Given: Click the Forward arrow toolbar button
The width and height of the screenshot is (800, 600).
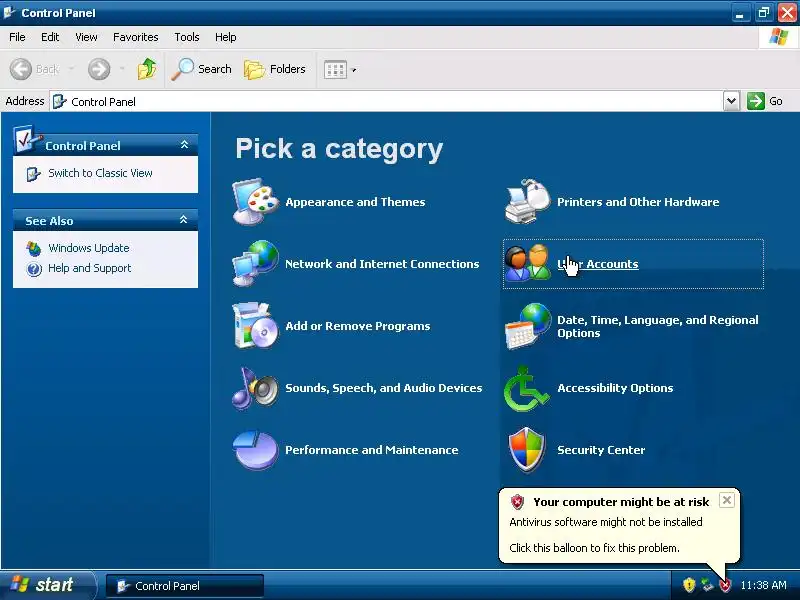Looking at the screenshot, I should click(99, 69).
